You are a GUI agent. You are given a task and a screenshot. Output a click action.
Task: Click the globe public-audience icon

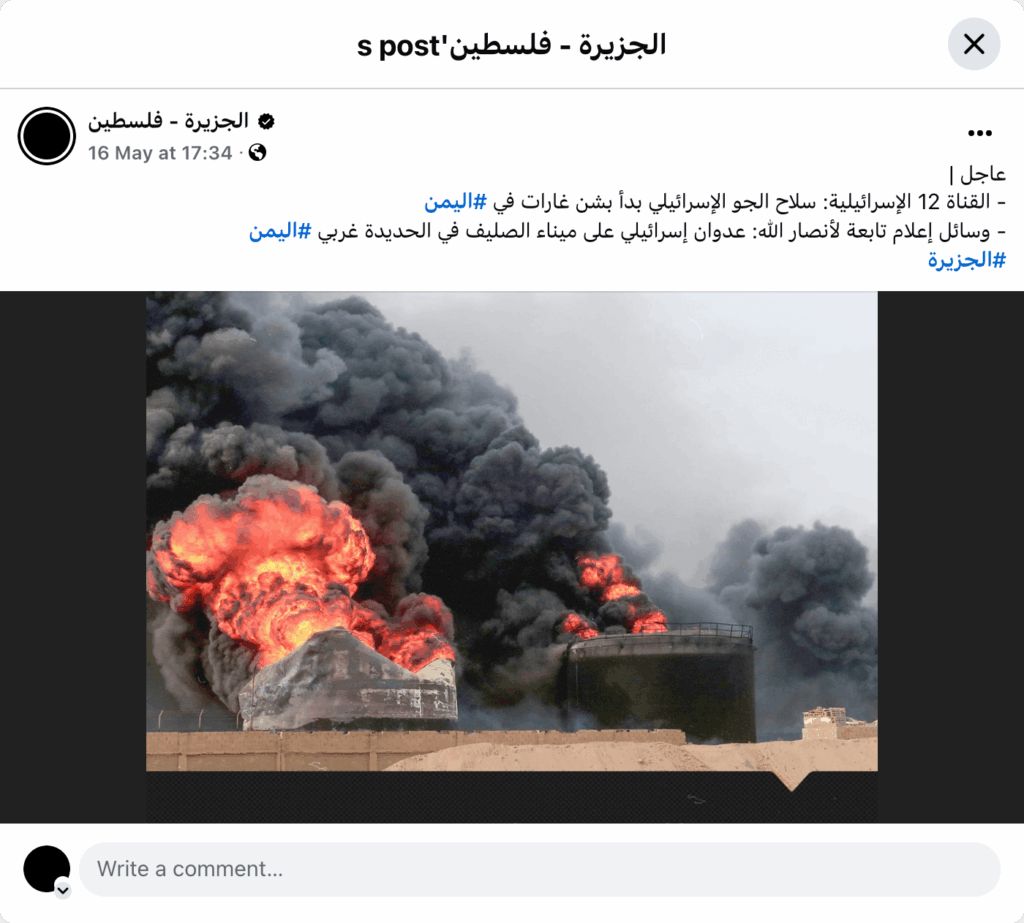tap(257, 153)
